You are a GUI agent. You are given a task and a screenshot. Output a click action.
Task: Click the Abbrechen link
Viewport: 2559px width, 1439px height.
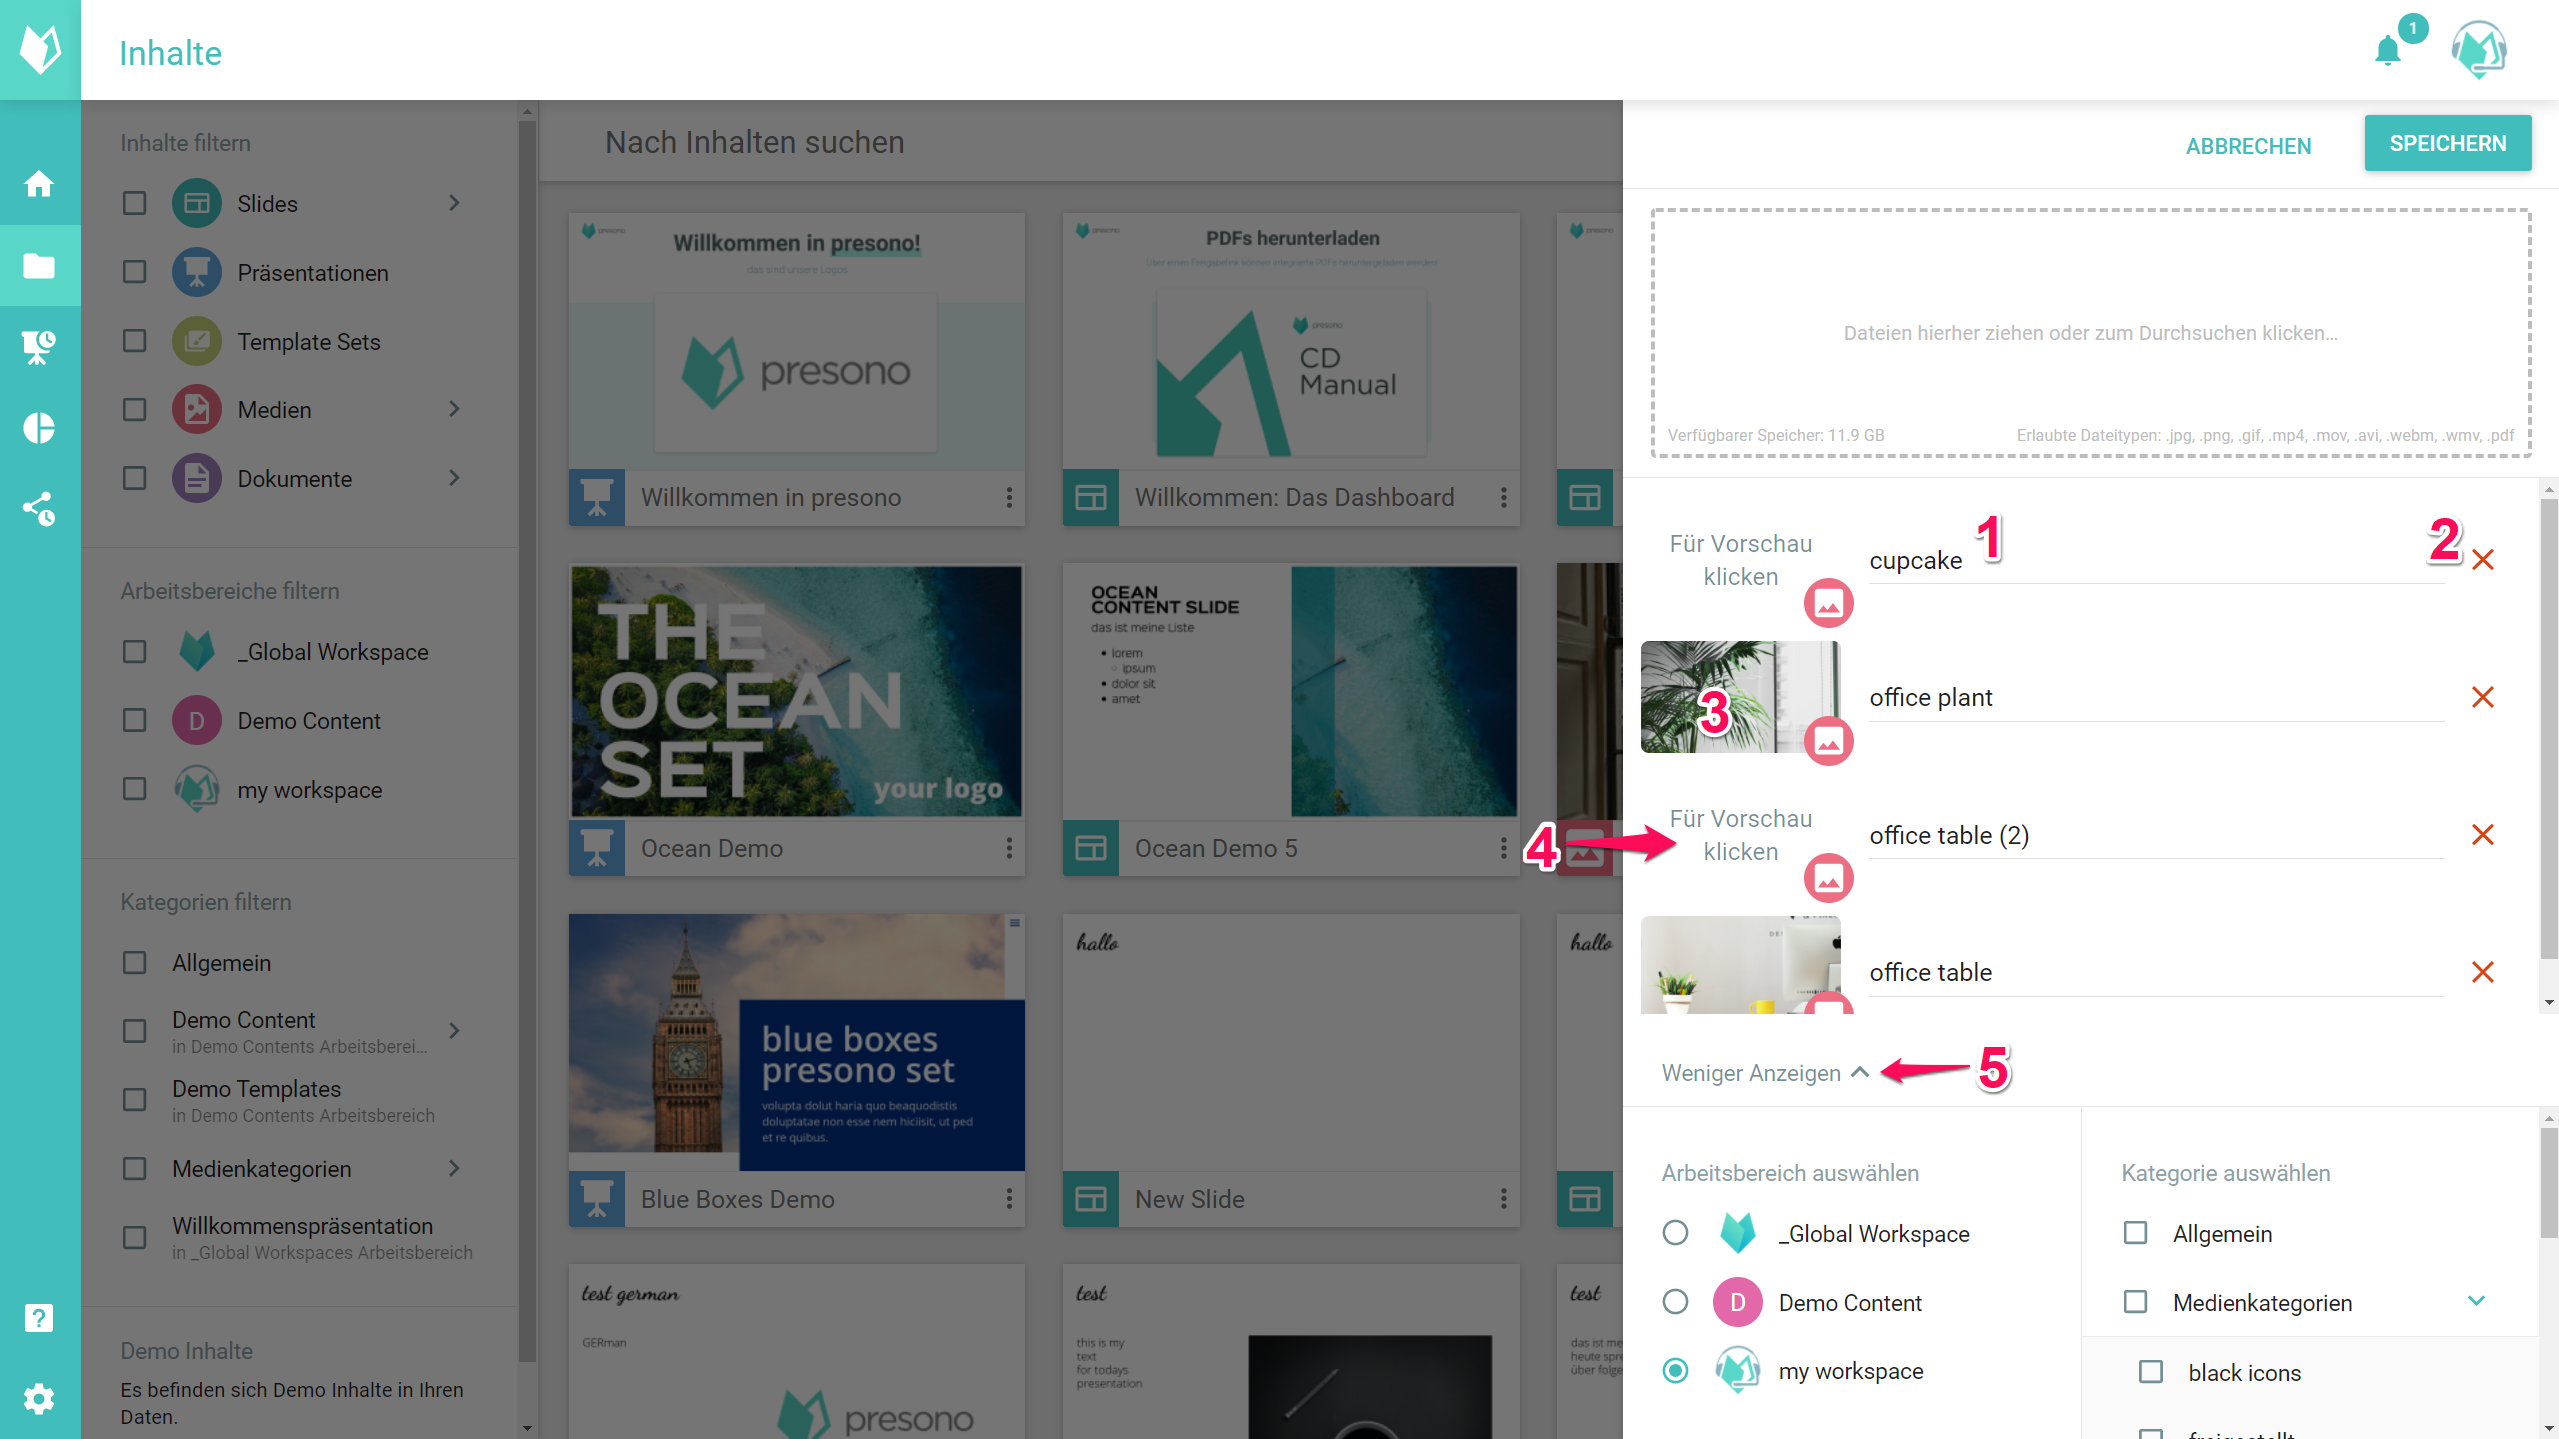click(2248, 146)
